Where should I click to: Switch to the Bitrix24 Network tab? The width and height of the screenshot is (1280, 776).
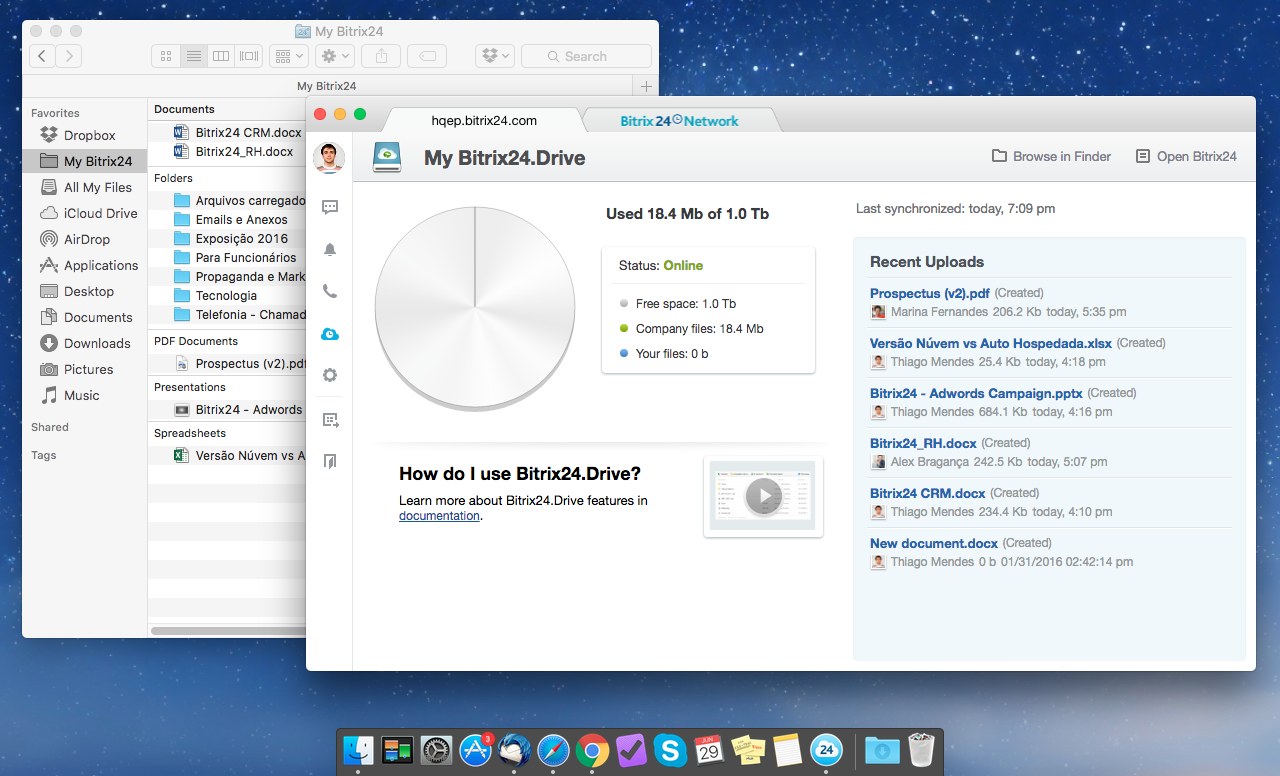pos(679,121)
